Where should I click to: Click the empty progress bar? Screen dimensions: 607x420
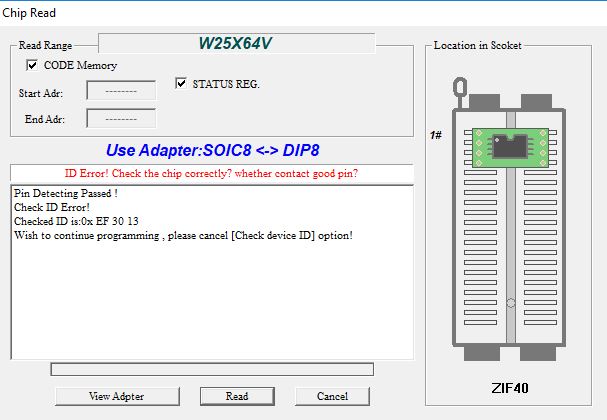[212, 369]
